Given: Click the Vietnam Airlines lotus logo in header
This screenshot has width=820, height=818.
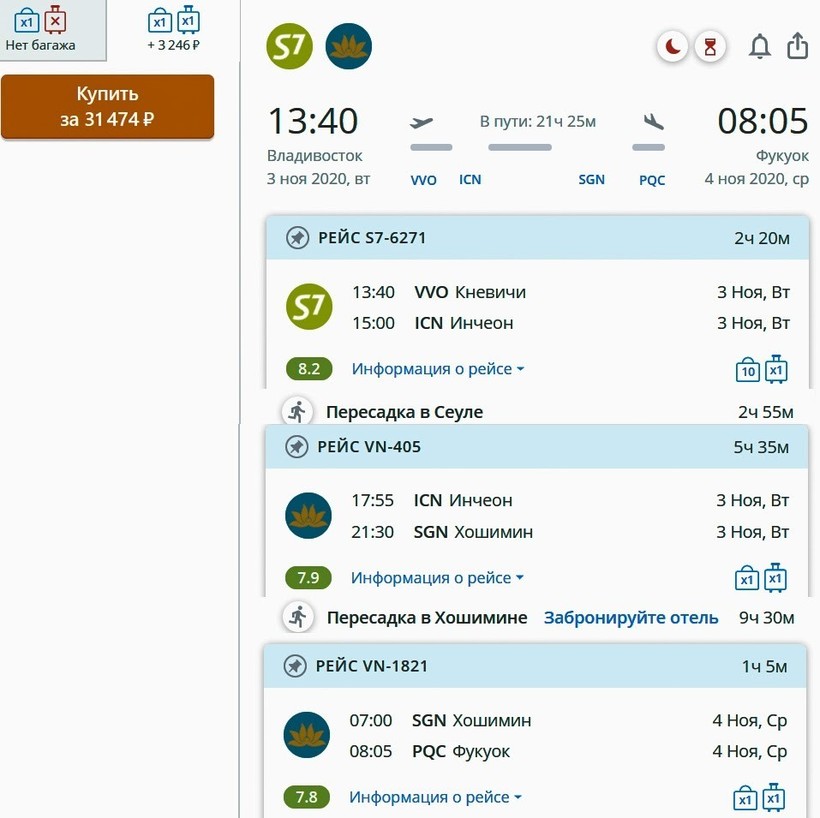Looking at the screenshot, I should (348, 46).
